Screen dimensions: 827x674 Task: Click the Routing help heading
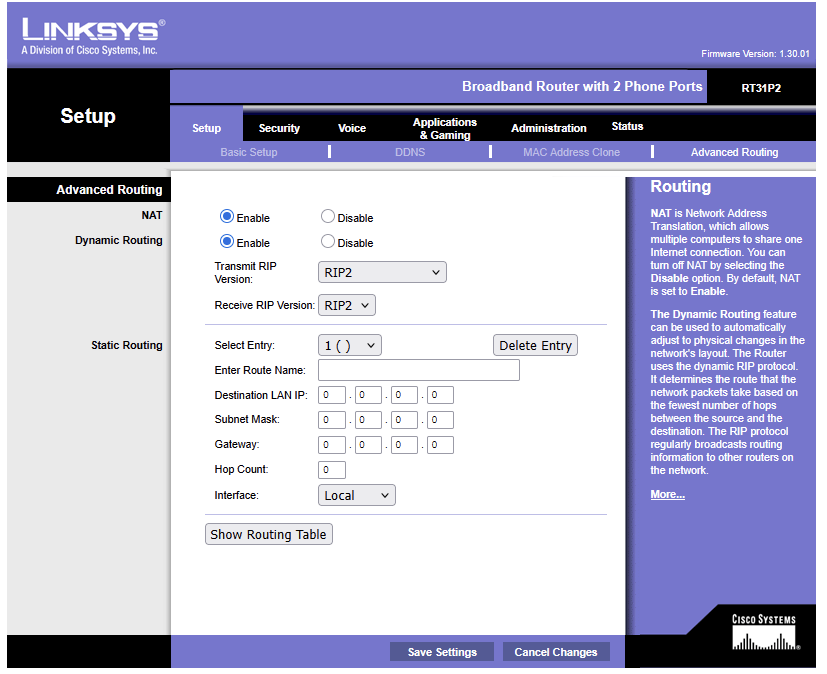pos(680,186)
